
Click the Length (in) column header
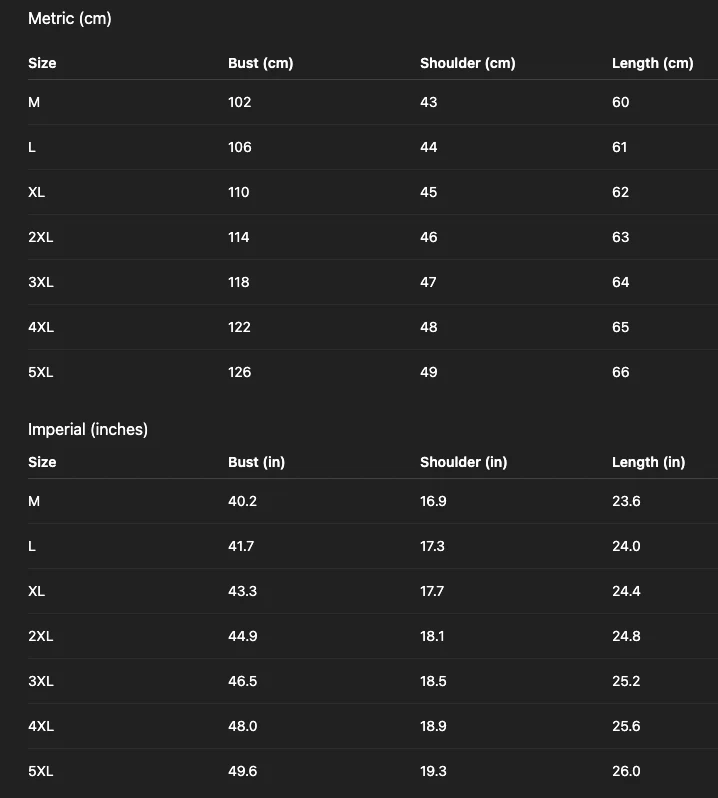click(x=648, y=462)
